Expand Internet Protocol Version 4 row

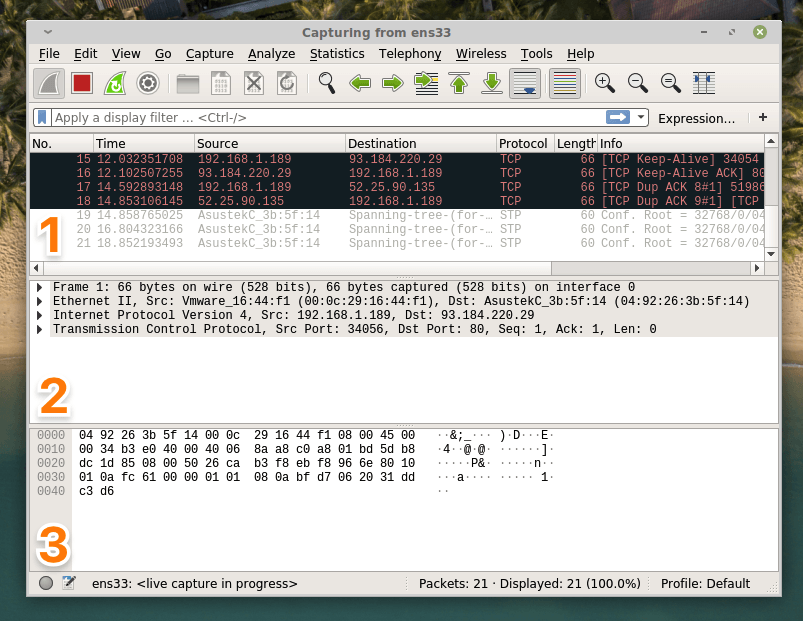coord(39,315)
